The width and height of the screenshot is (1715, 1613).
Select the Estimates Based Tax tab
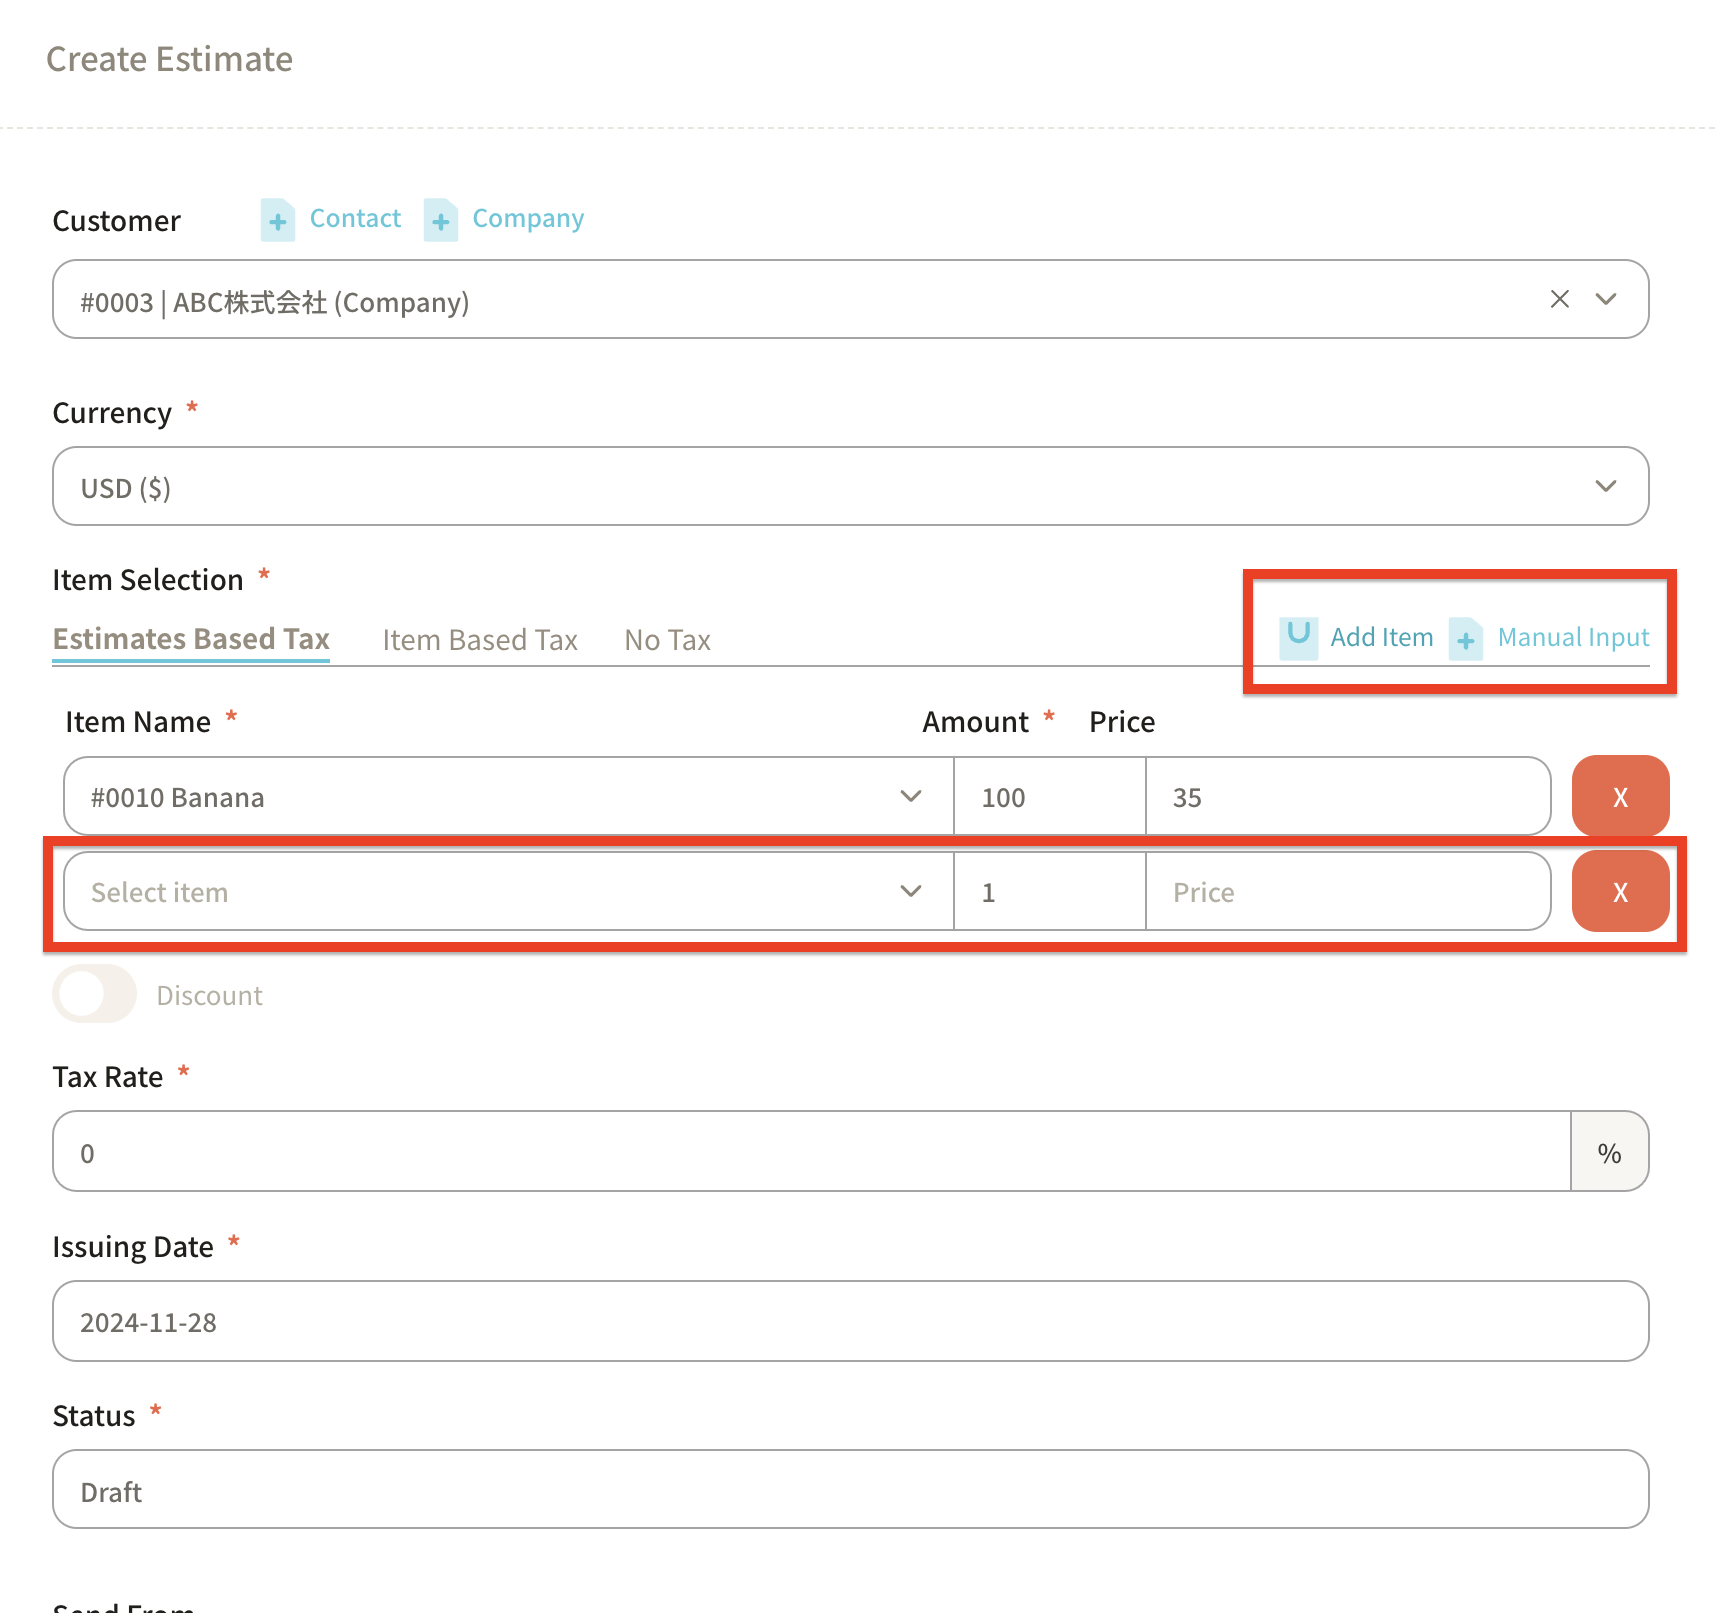[x=191, y=639]
